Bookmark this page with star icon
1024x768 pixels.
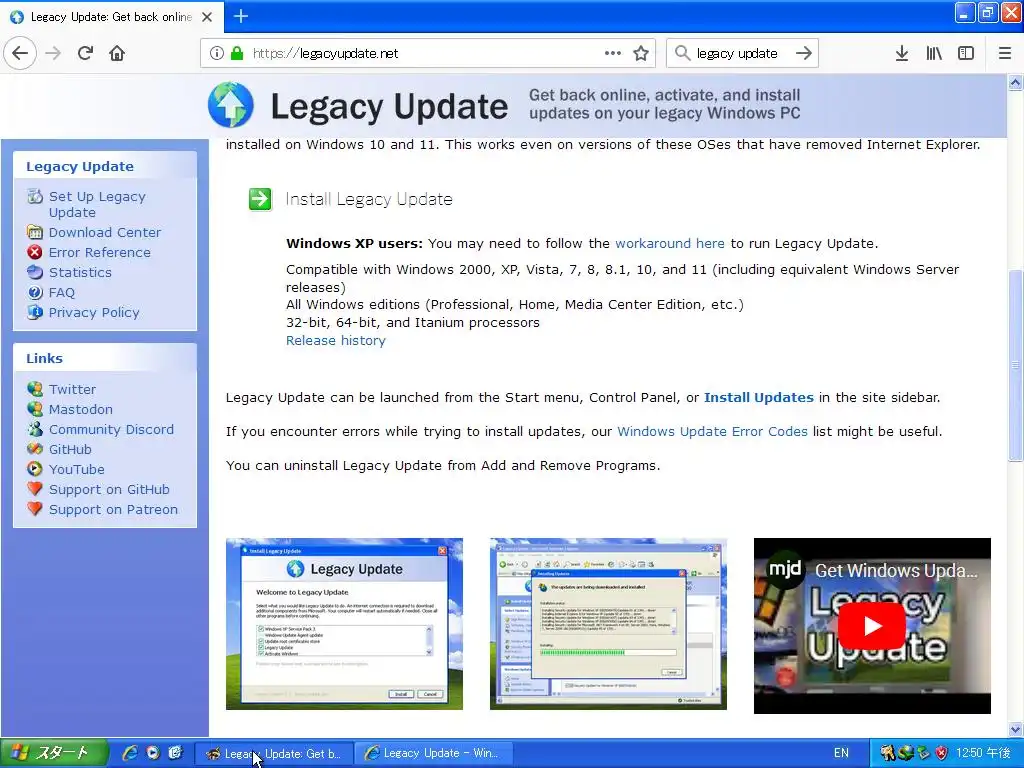coord(641,53)
